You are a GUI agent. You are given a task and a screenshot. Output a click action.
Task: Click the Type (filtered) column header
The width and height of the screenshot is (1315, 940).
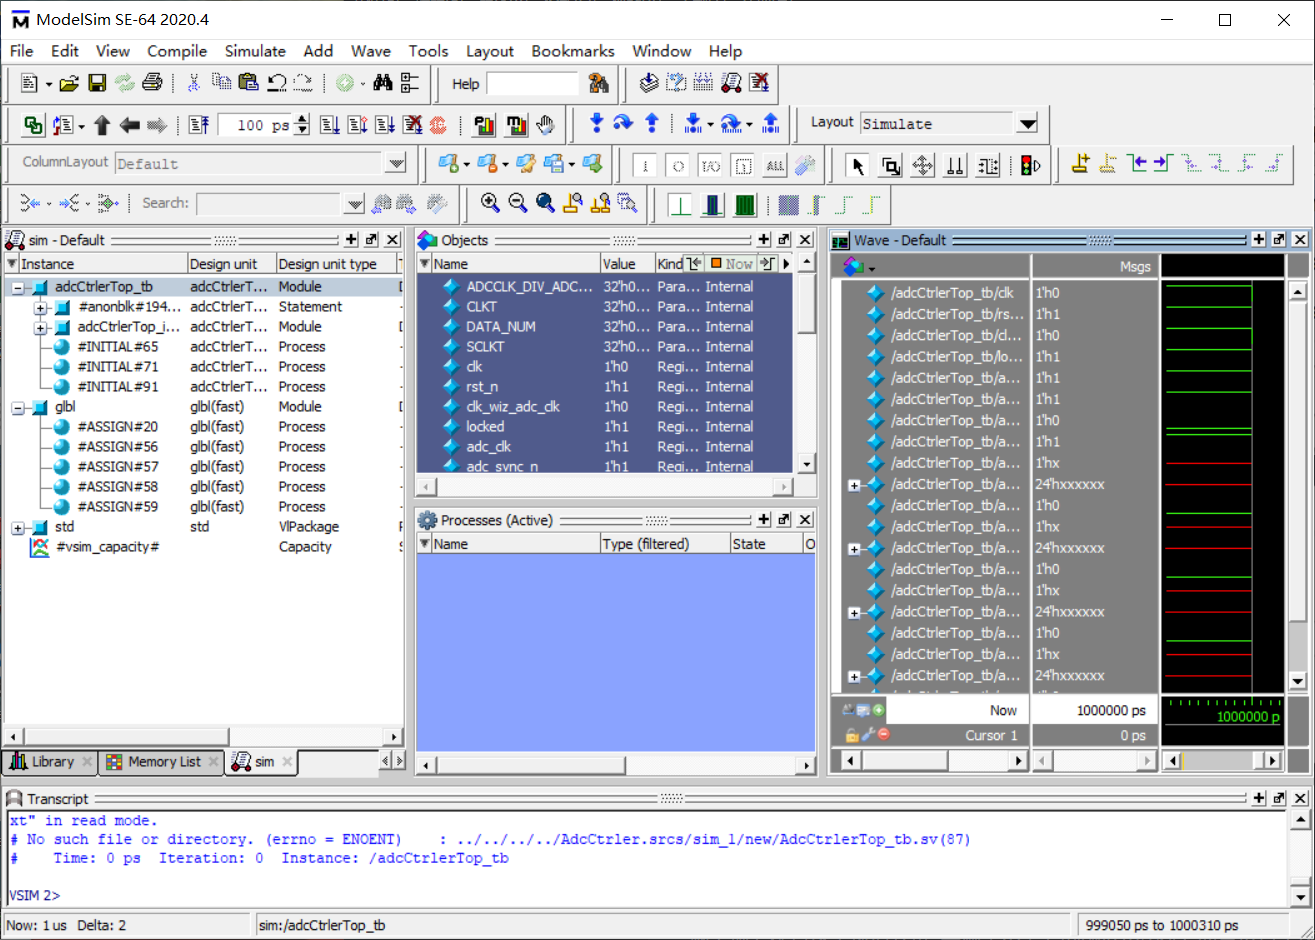(664, 544)
